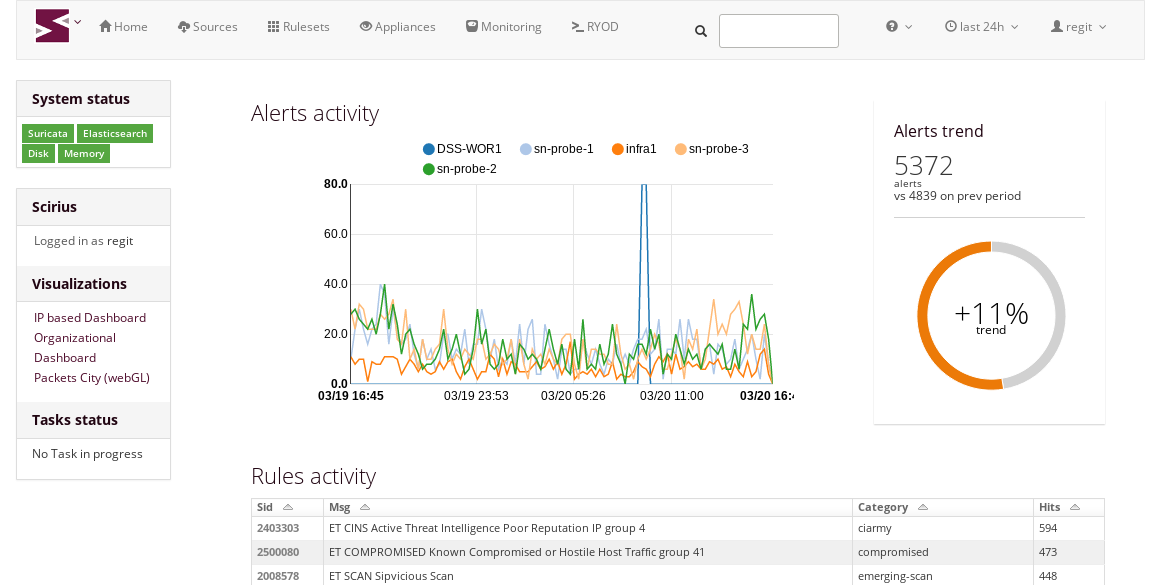1164x585 pixels.
Task: Click the 5372 alerts count
Action: 923,166
